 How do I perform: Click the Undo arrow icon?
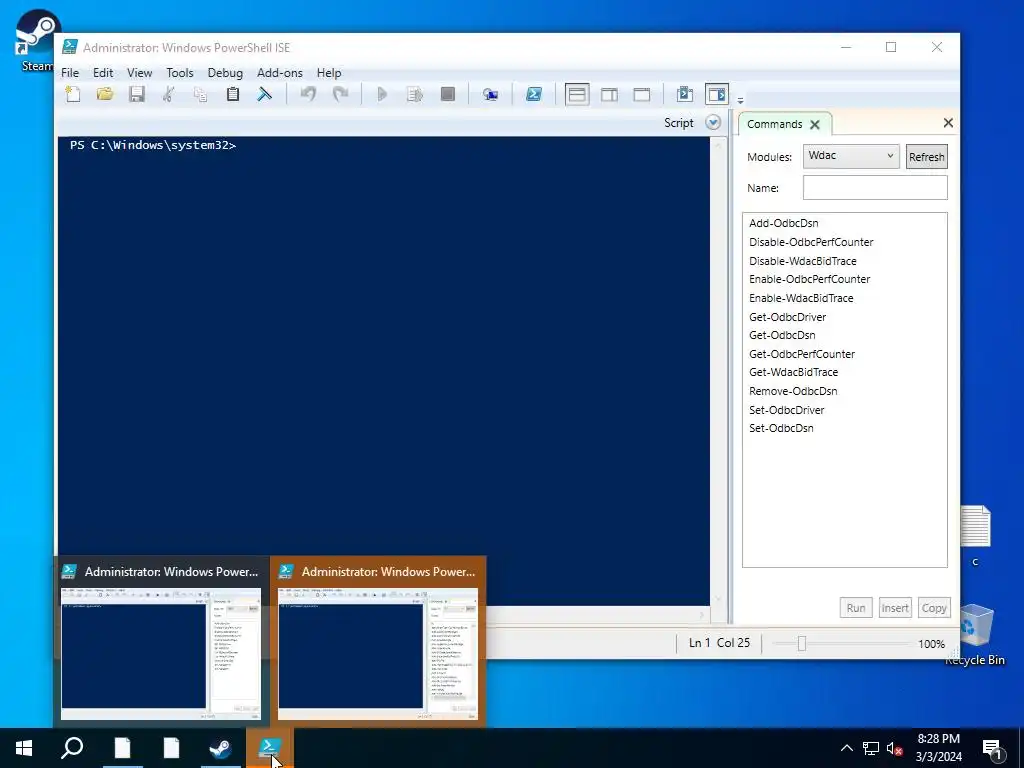(x=308, y=94)
